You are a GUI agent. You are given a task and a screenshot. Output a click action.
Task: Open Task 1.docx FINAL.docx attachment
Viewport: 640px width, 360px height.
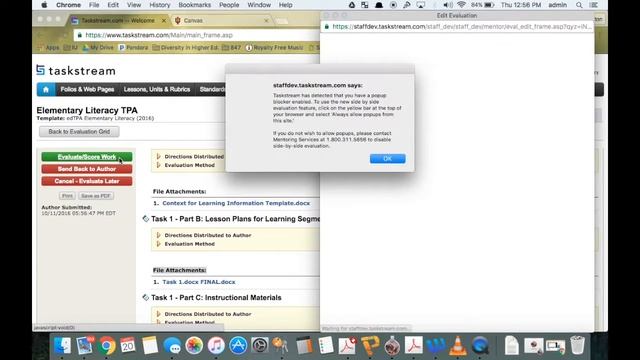(199, 282)
